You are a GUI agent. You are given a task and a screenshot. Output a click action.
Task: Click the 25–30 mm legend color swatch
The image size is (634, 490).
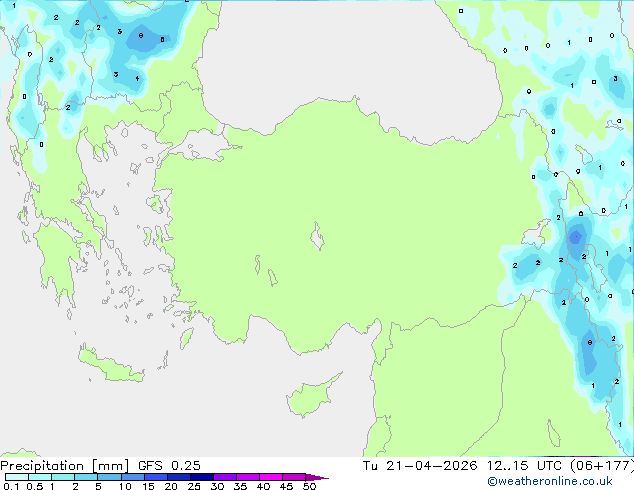(202, 477)
